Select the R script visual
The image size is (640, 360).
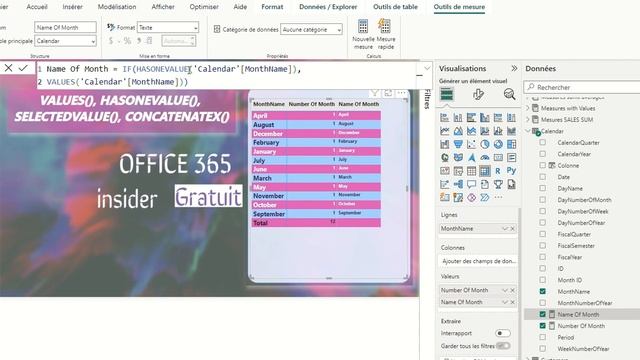(x=498, y=171)
